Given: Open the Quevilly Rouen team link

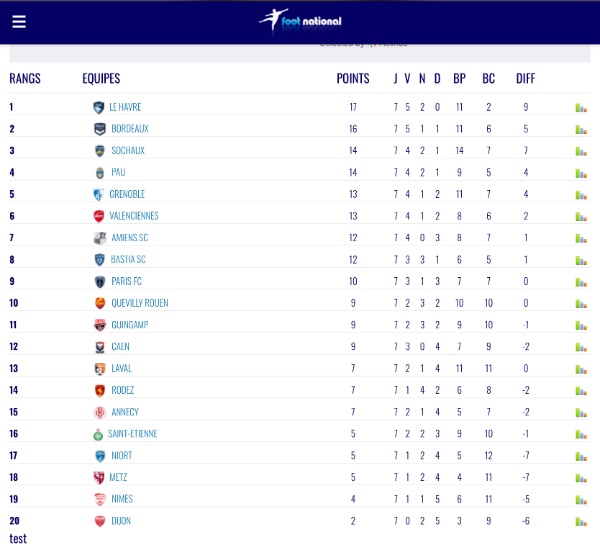Looking at the screenshot, I should (x=140, y=303).
